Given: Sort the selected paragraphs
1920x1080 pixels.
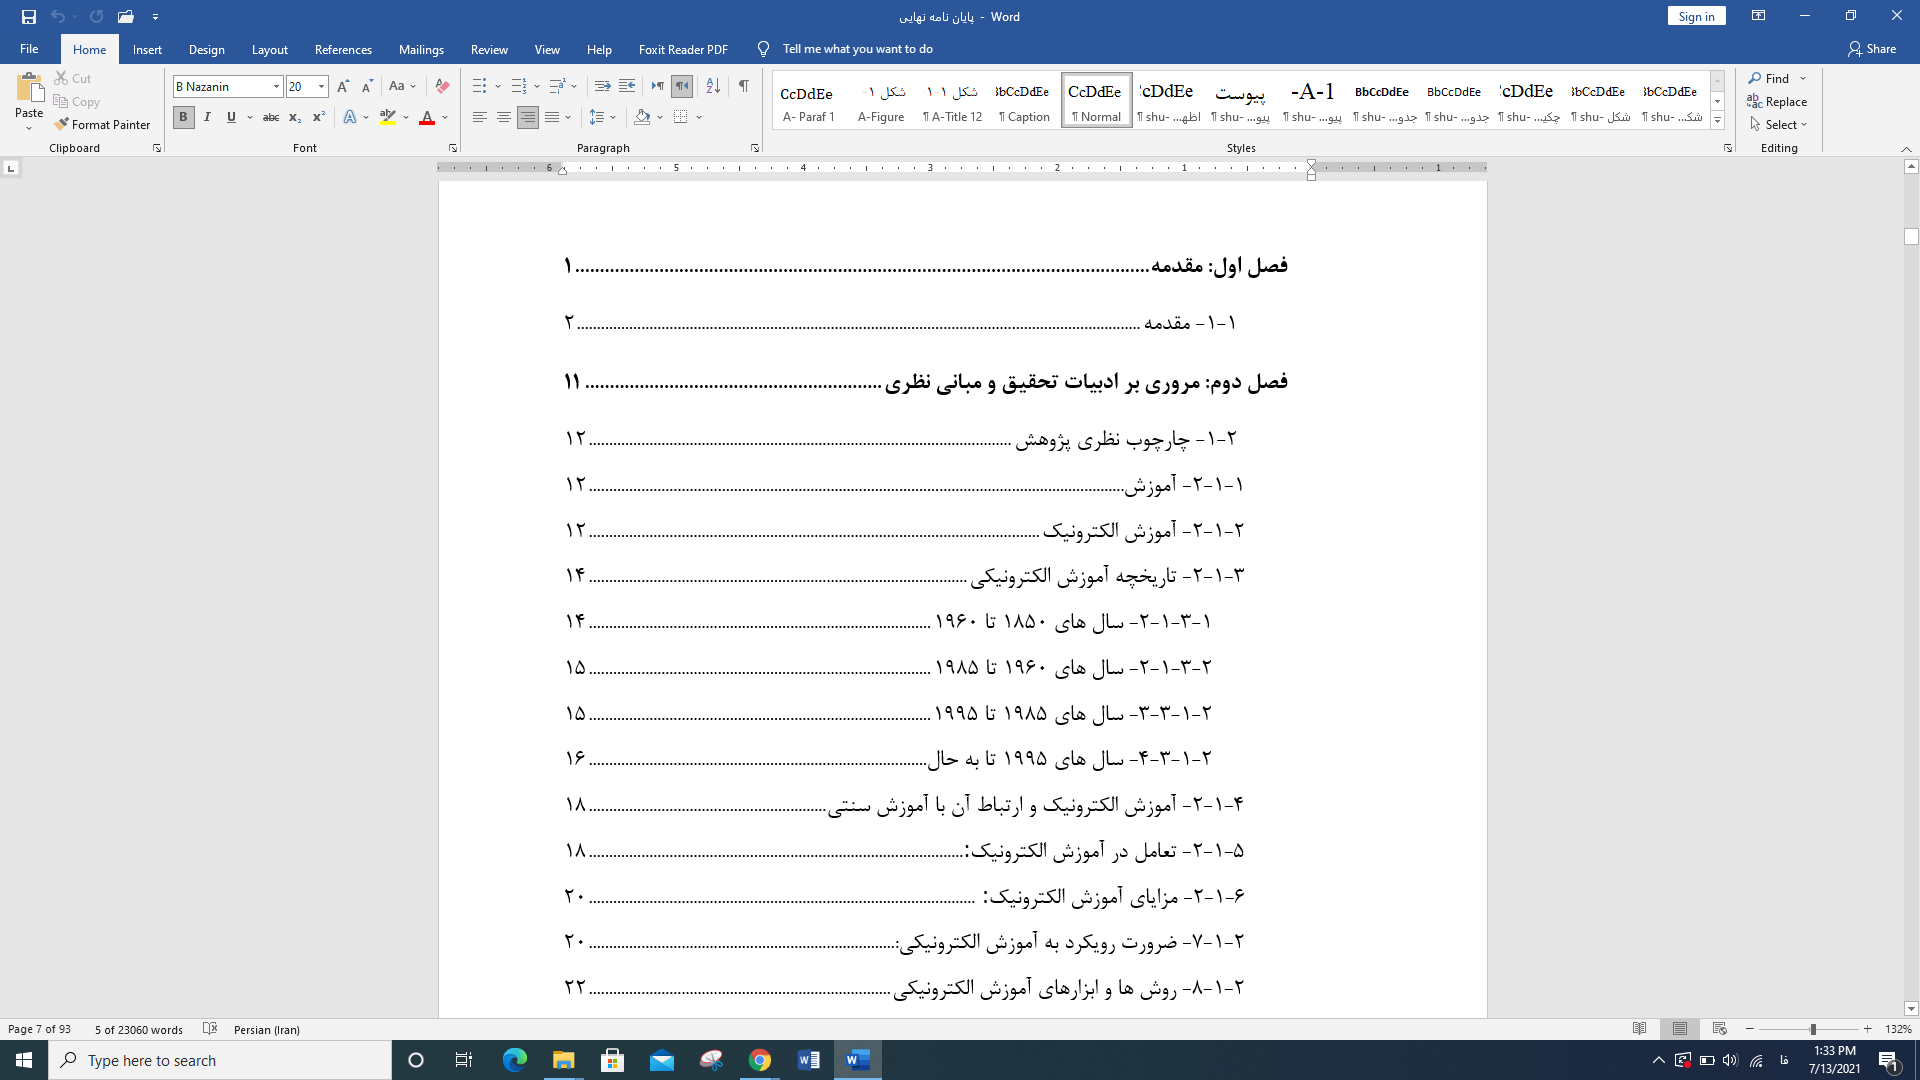Looking at the screenshot, I should tap(713, 86).
